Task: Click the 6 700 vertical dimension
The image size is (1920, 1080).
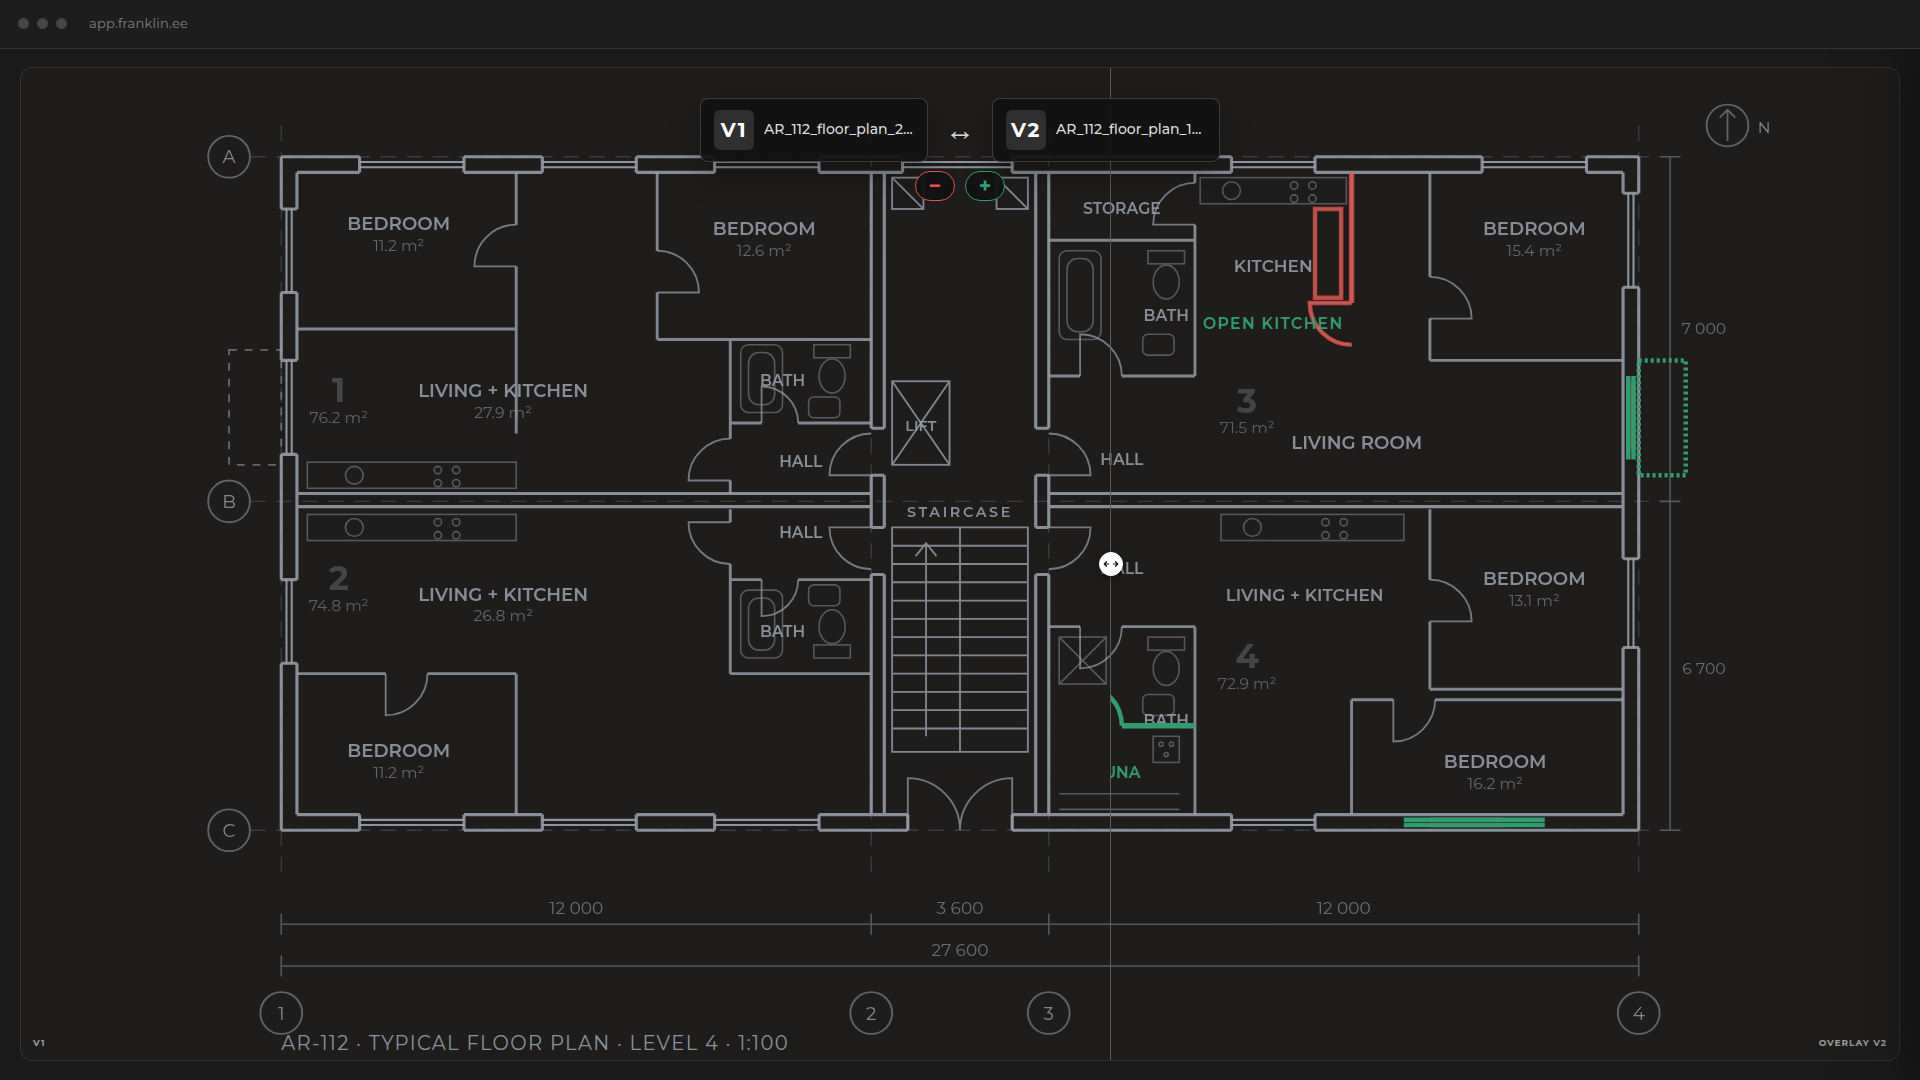Action: pyautogui.click(x=1703, y=669)
